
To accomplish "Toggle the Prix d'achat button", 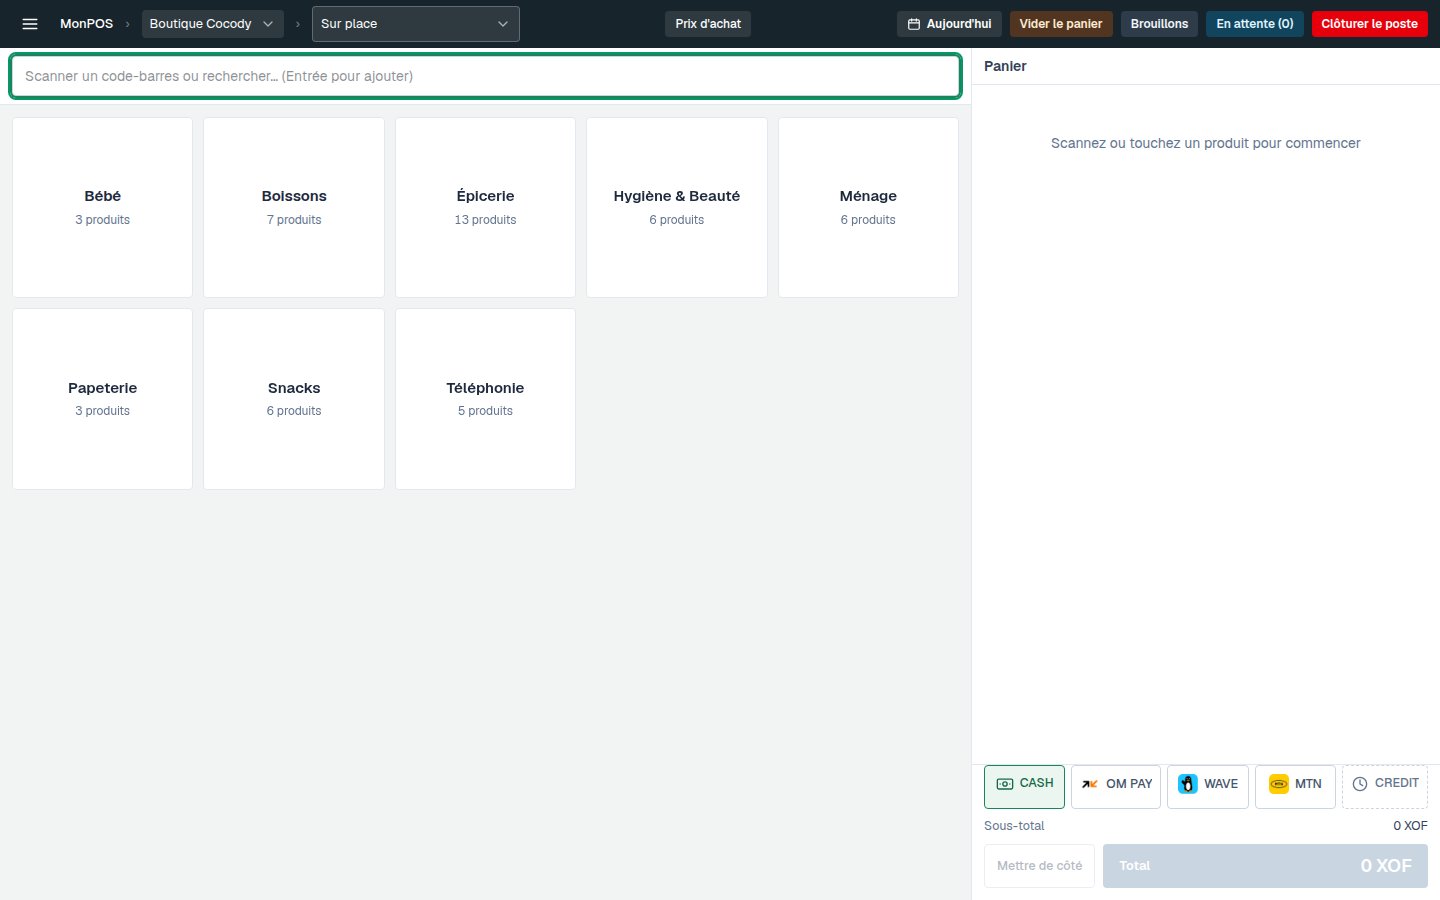I will [708, 24].
